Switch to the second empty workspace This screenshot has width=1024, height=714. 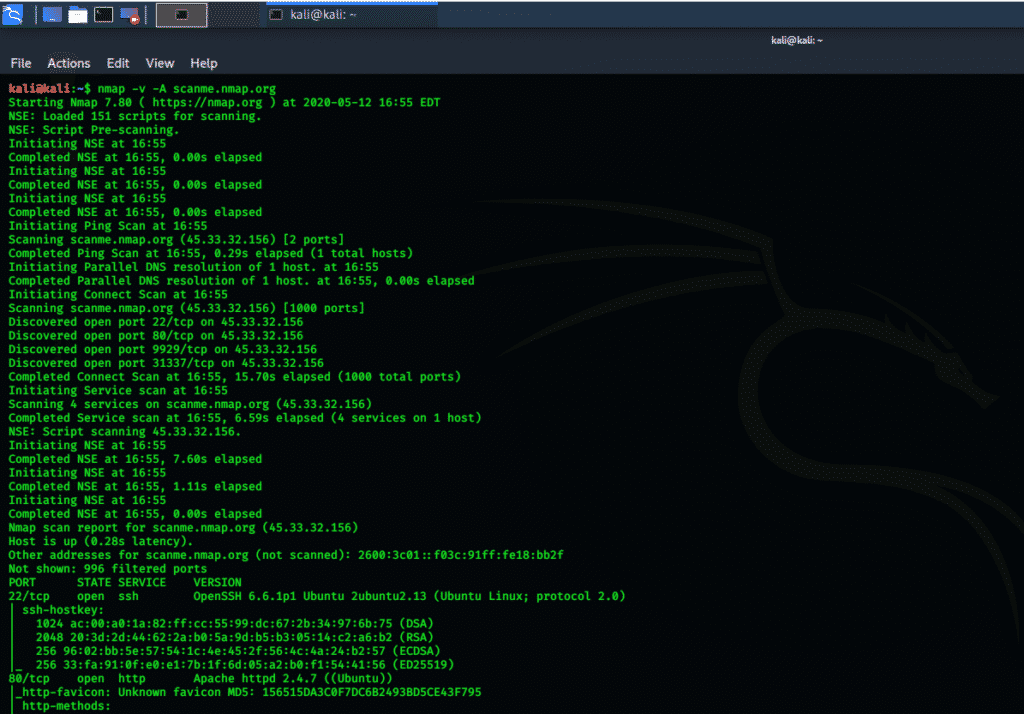234,15
